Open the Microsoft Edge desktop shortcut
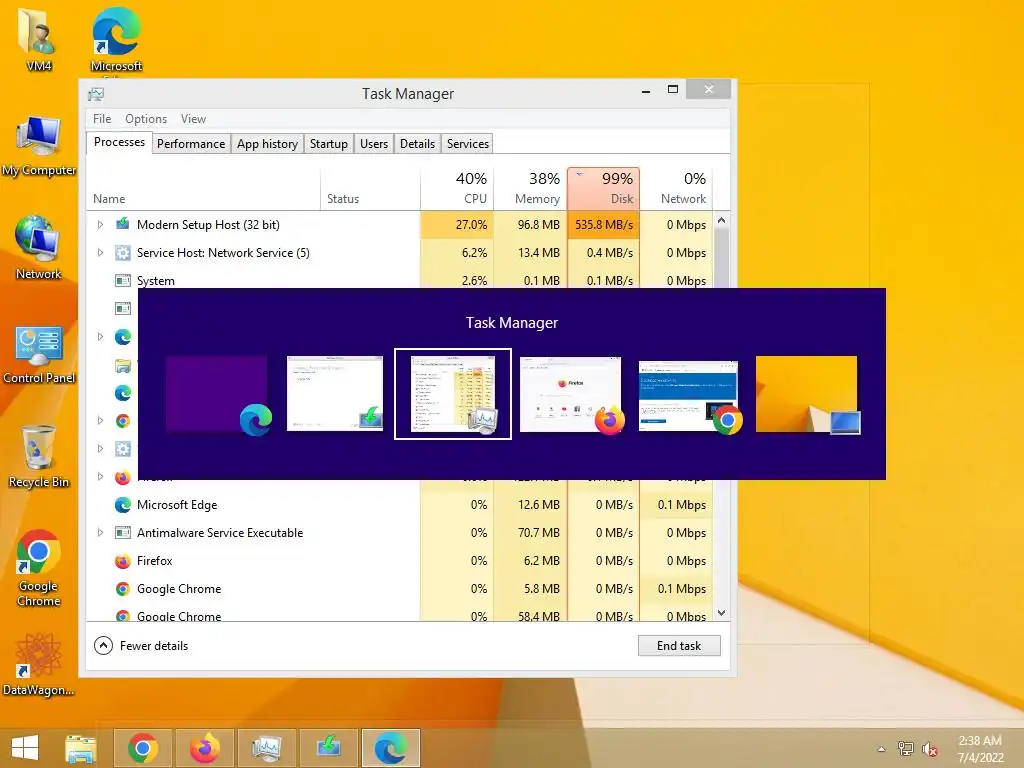The width and height of the screenshot is (1024, 768). pos(116,39)
